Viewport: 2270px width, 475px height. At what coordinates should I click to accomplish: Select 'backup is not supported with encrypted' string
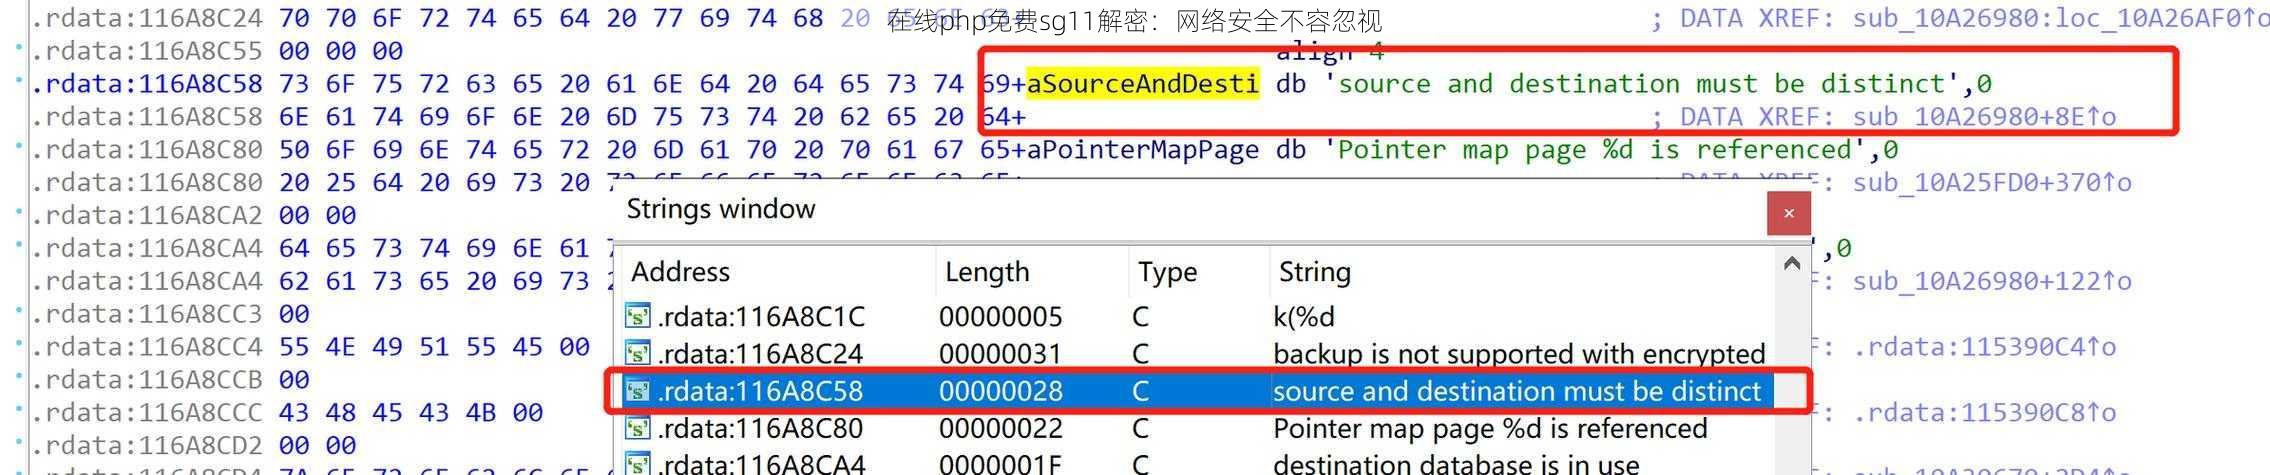click(x=1519, y=354)
